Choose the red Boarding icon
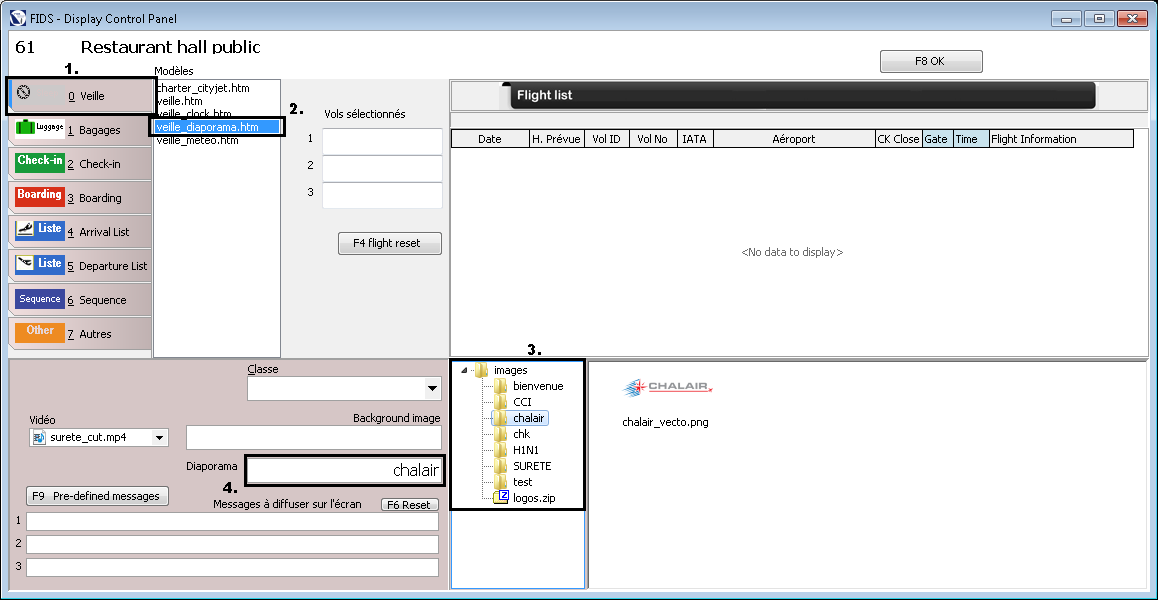Image resolution: width=1158 pixels, height=600 pixels. pos(39,196)
